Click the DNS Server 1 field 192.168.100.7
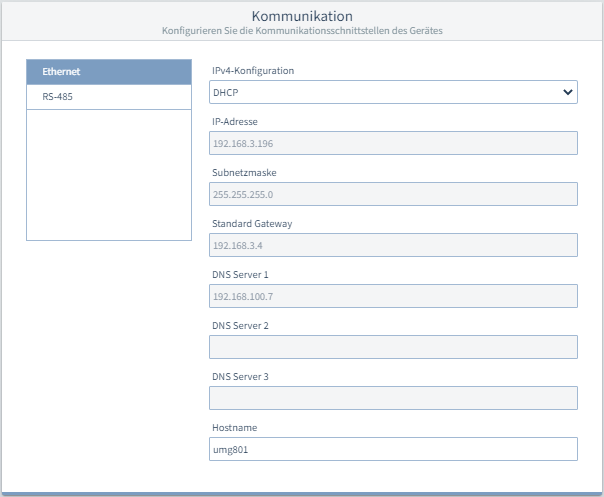604x497 pixels. pos(393,296)
